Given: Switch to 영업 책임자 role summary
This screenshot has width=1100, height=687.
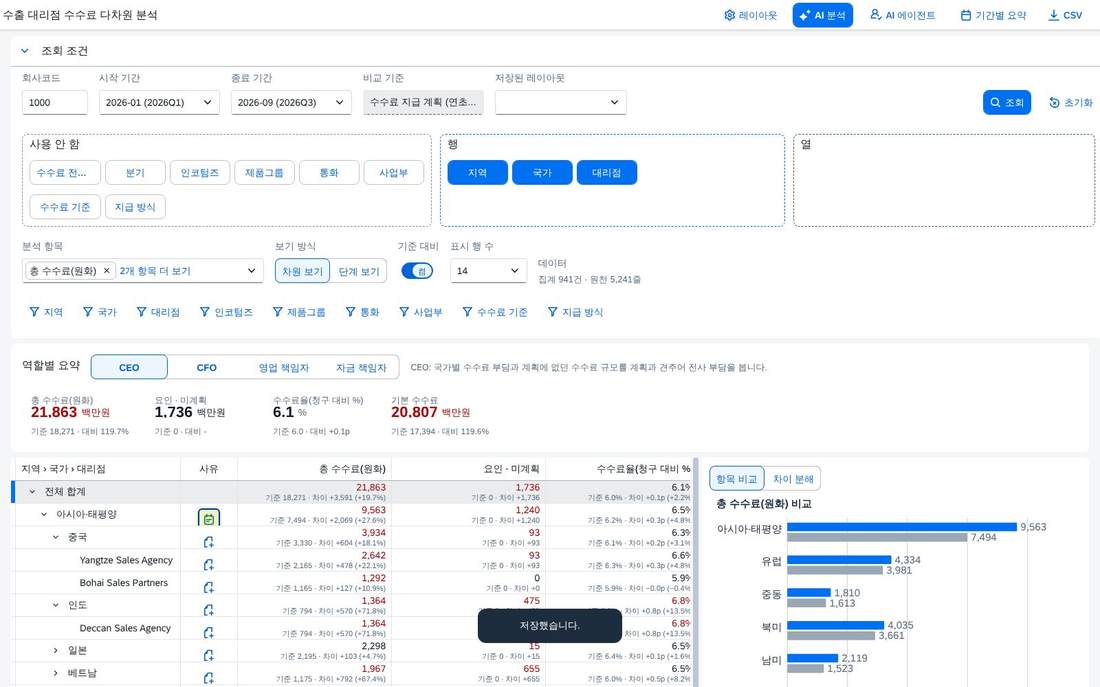Looking at the screenshot, I should 283,367.
